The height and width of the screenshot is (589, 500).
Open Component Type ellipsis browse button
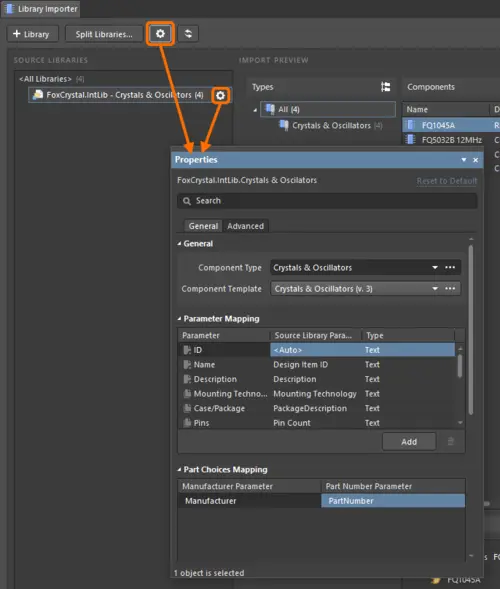[450, 267]
